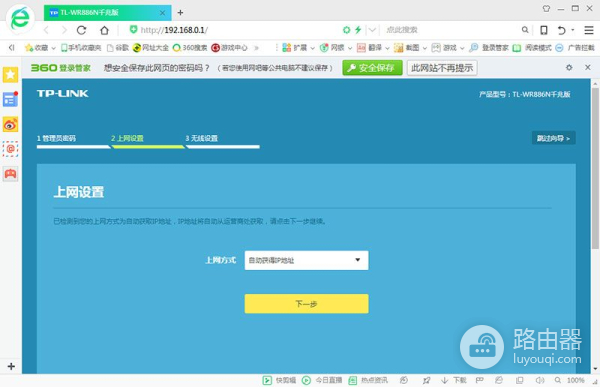Open 今日直播 in the status bar
The width and height of the screenshot is (600, 387).
(x=322, y=380)
